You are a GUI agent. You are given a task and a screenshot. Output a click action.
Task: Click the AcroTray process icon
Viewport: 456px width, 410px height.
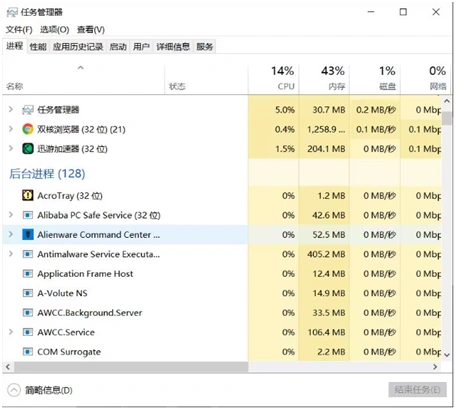pos(28,195)
